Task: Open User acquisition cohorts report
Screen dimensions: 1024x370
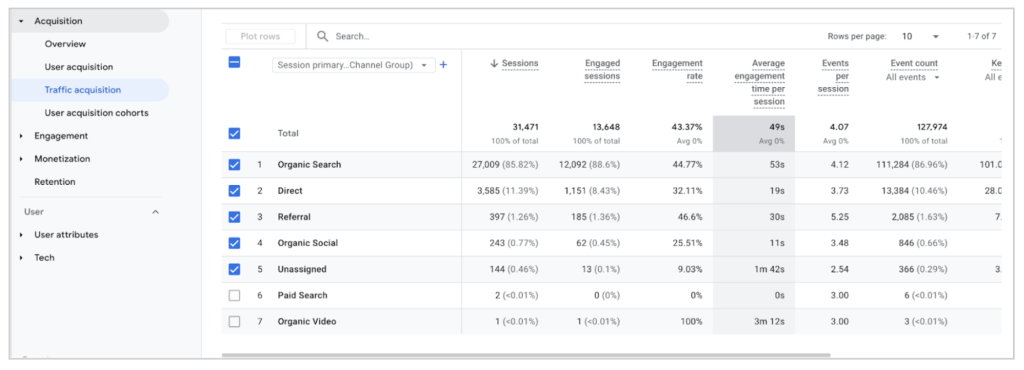Action: tap(97, 113)
